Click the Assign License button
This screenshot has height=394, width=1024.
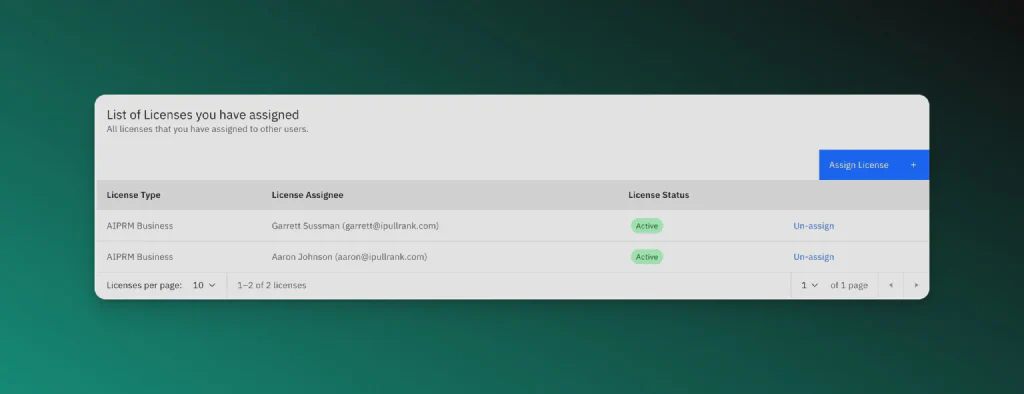[x=874, y=165]
